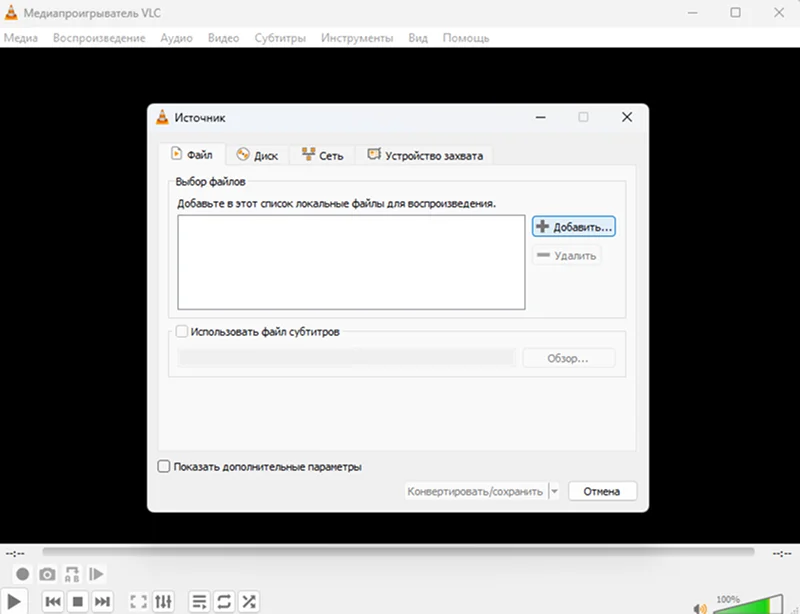Screen dimensions: 800x614
Task: Click the Обзор... subtitle browse button
Action: pos(569,358)
